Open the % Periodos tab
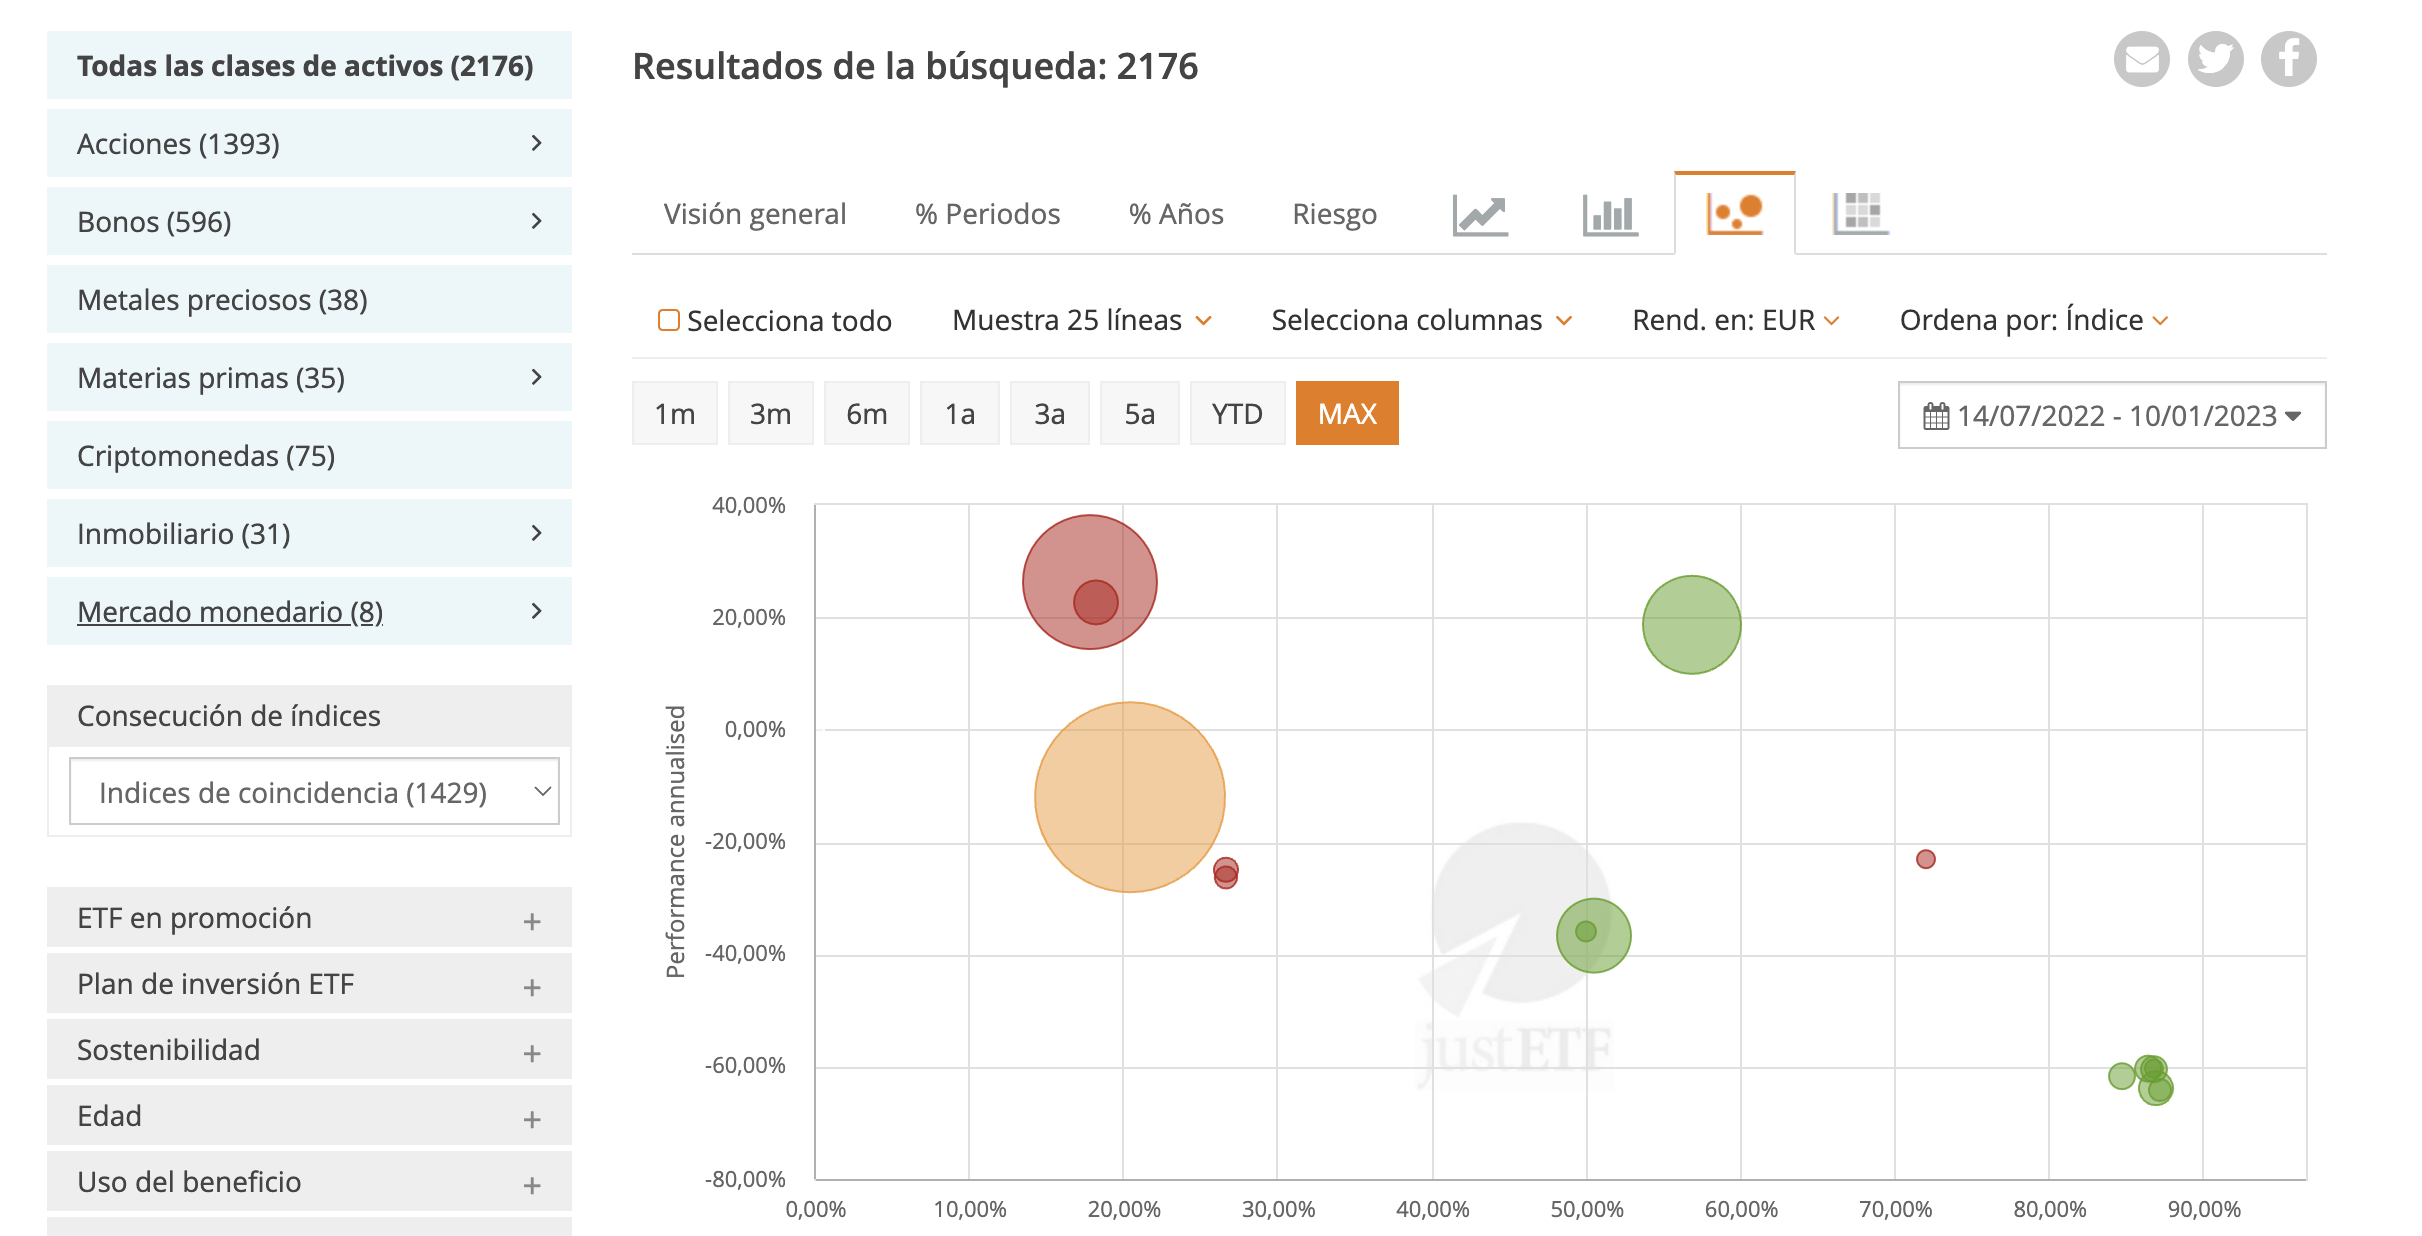 point(986,213)
